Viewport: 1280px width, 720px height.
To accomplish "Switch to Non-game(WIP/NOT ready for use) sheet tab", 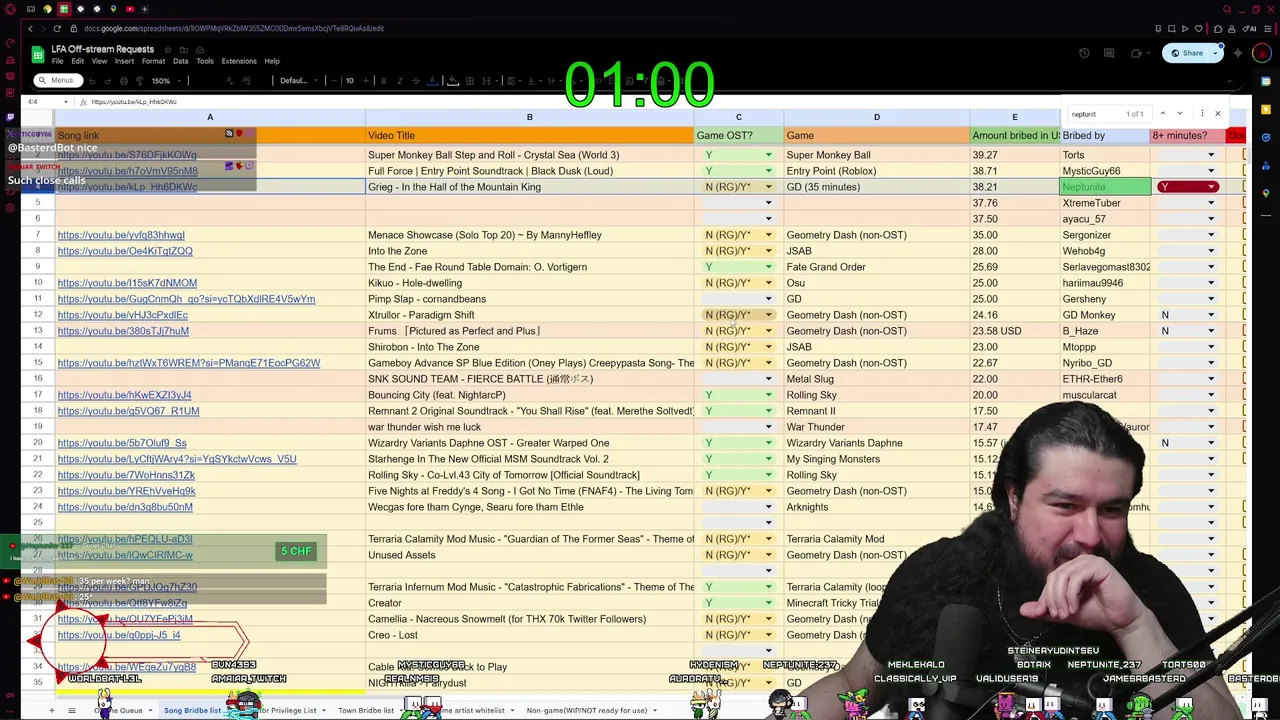I will coord(587,710).
